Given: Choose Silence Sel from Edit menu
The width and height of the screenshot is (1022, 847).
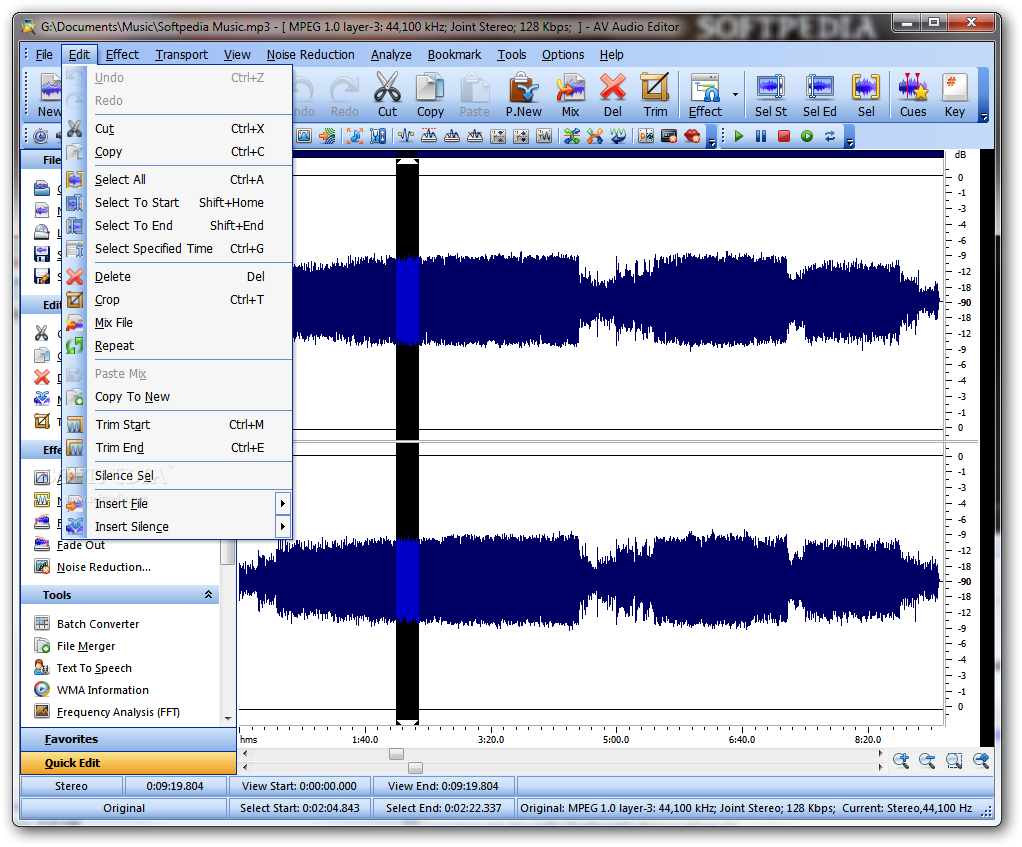Looking at the screenshot, I should pos(179,476).
